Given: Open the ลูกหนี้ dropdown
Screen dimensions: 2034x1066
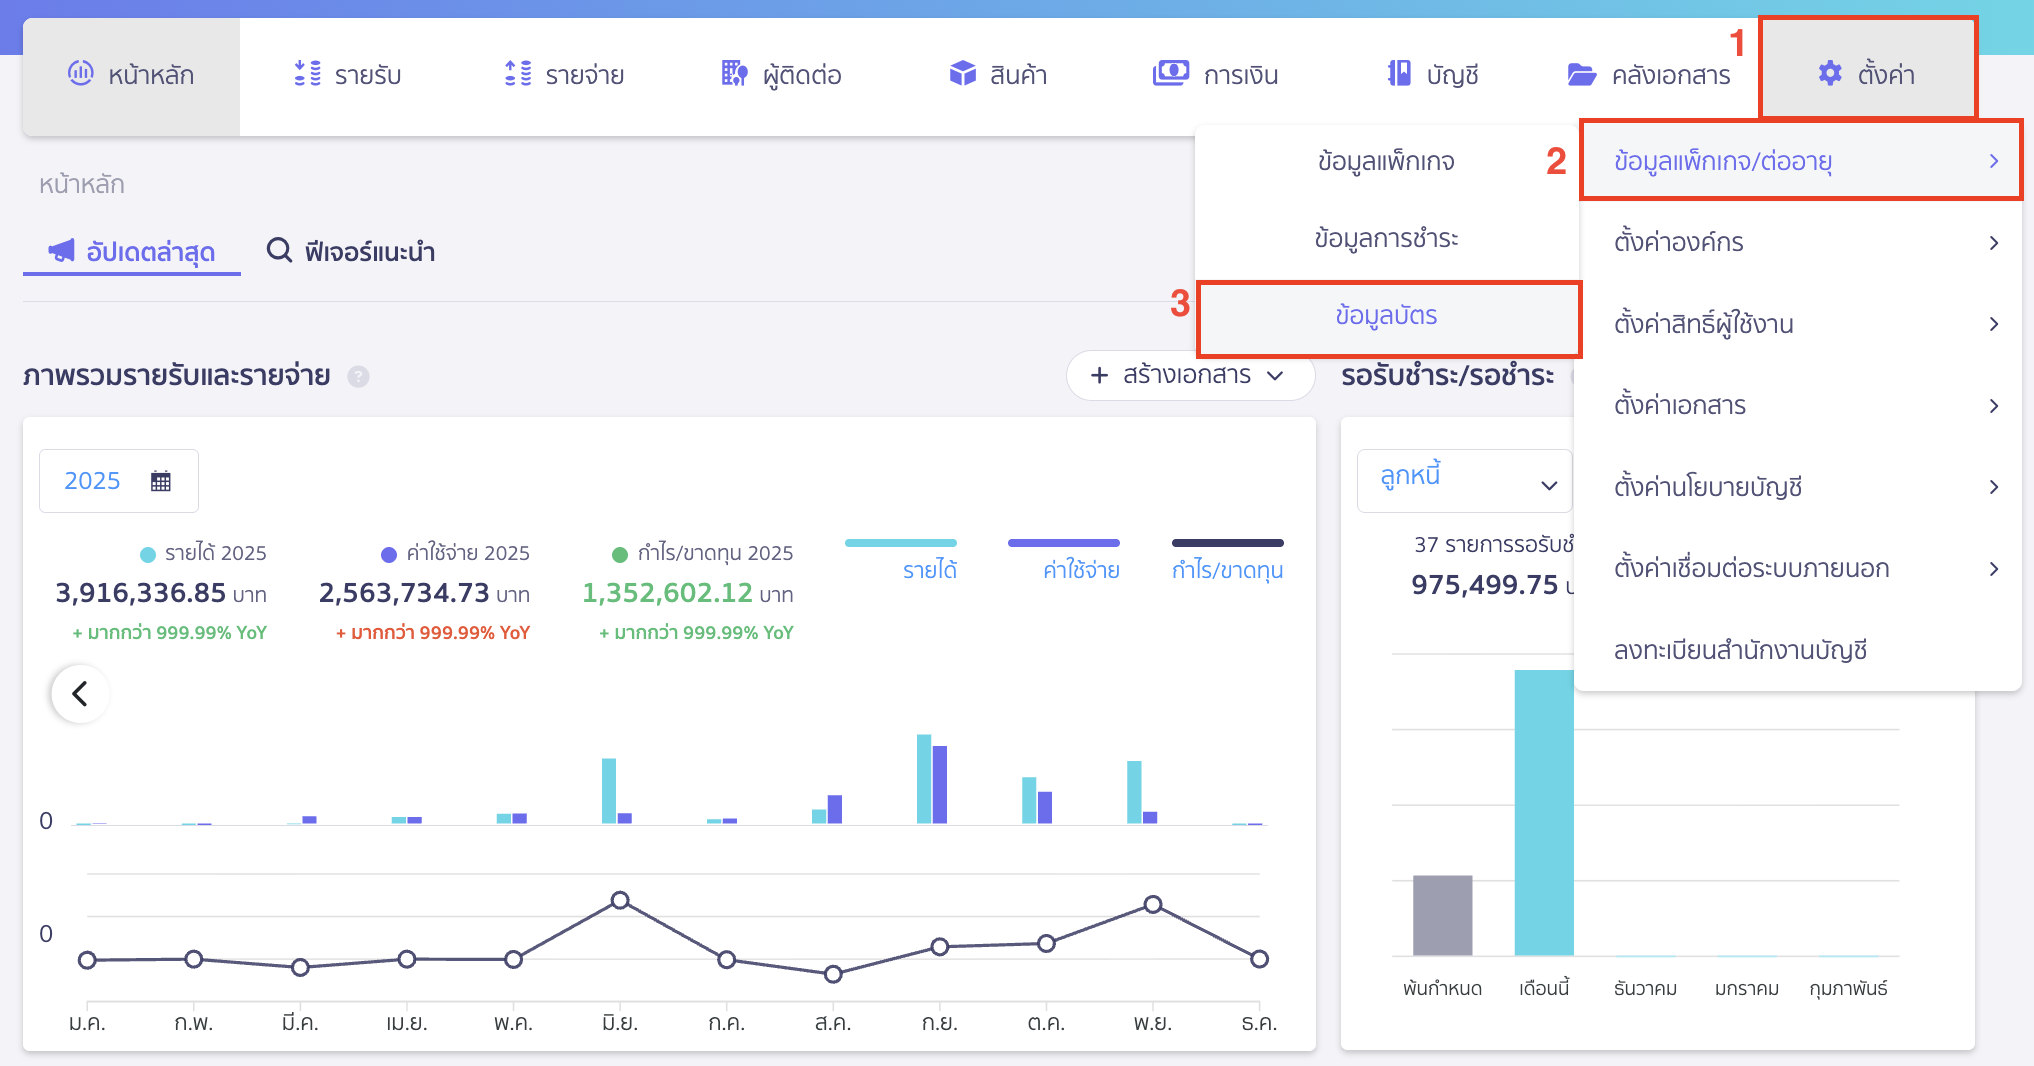Looking at the screenshot, I should 1465,481.
